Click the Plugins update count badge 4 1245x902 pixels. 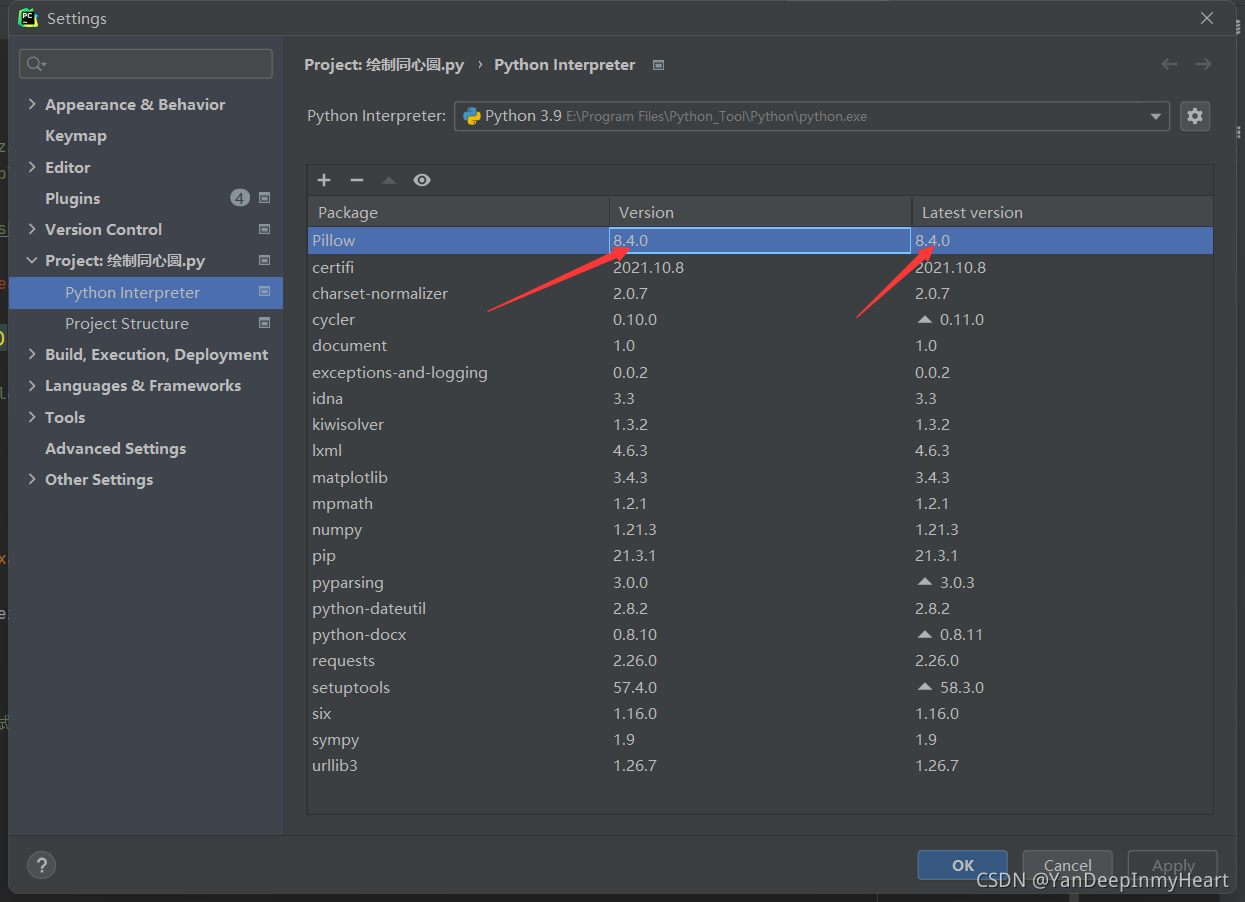(240, 198)
